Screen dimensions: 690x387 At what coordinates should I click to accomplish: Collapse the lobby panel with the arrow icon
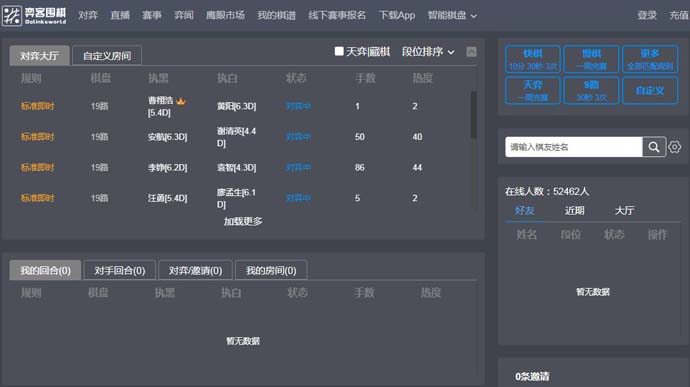click(x=471, y=52)
